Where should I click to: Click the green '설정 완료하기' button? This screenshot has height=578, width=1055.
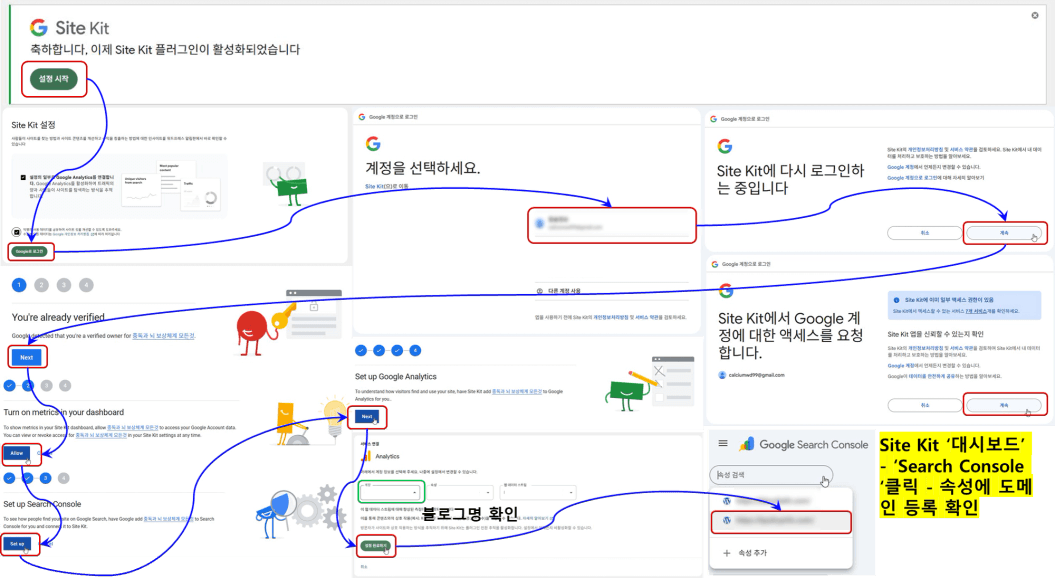coord(375,546)
